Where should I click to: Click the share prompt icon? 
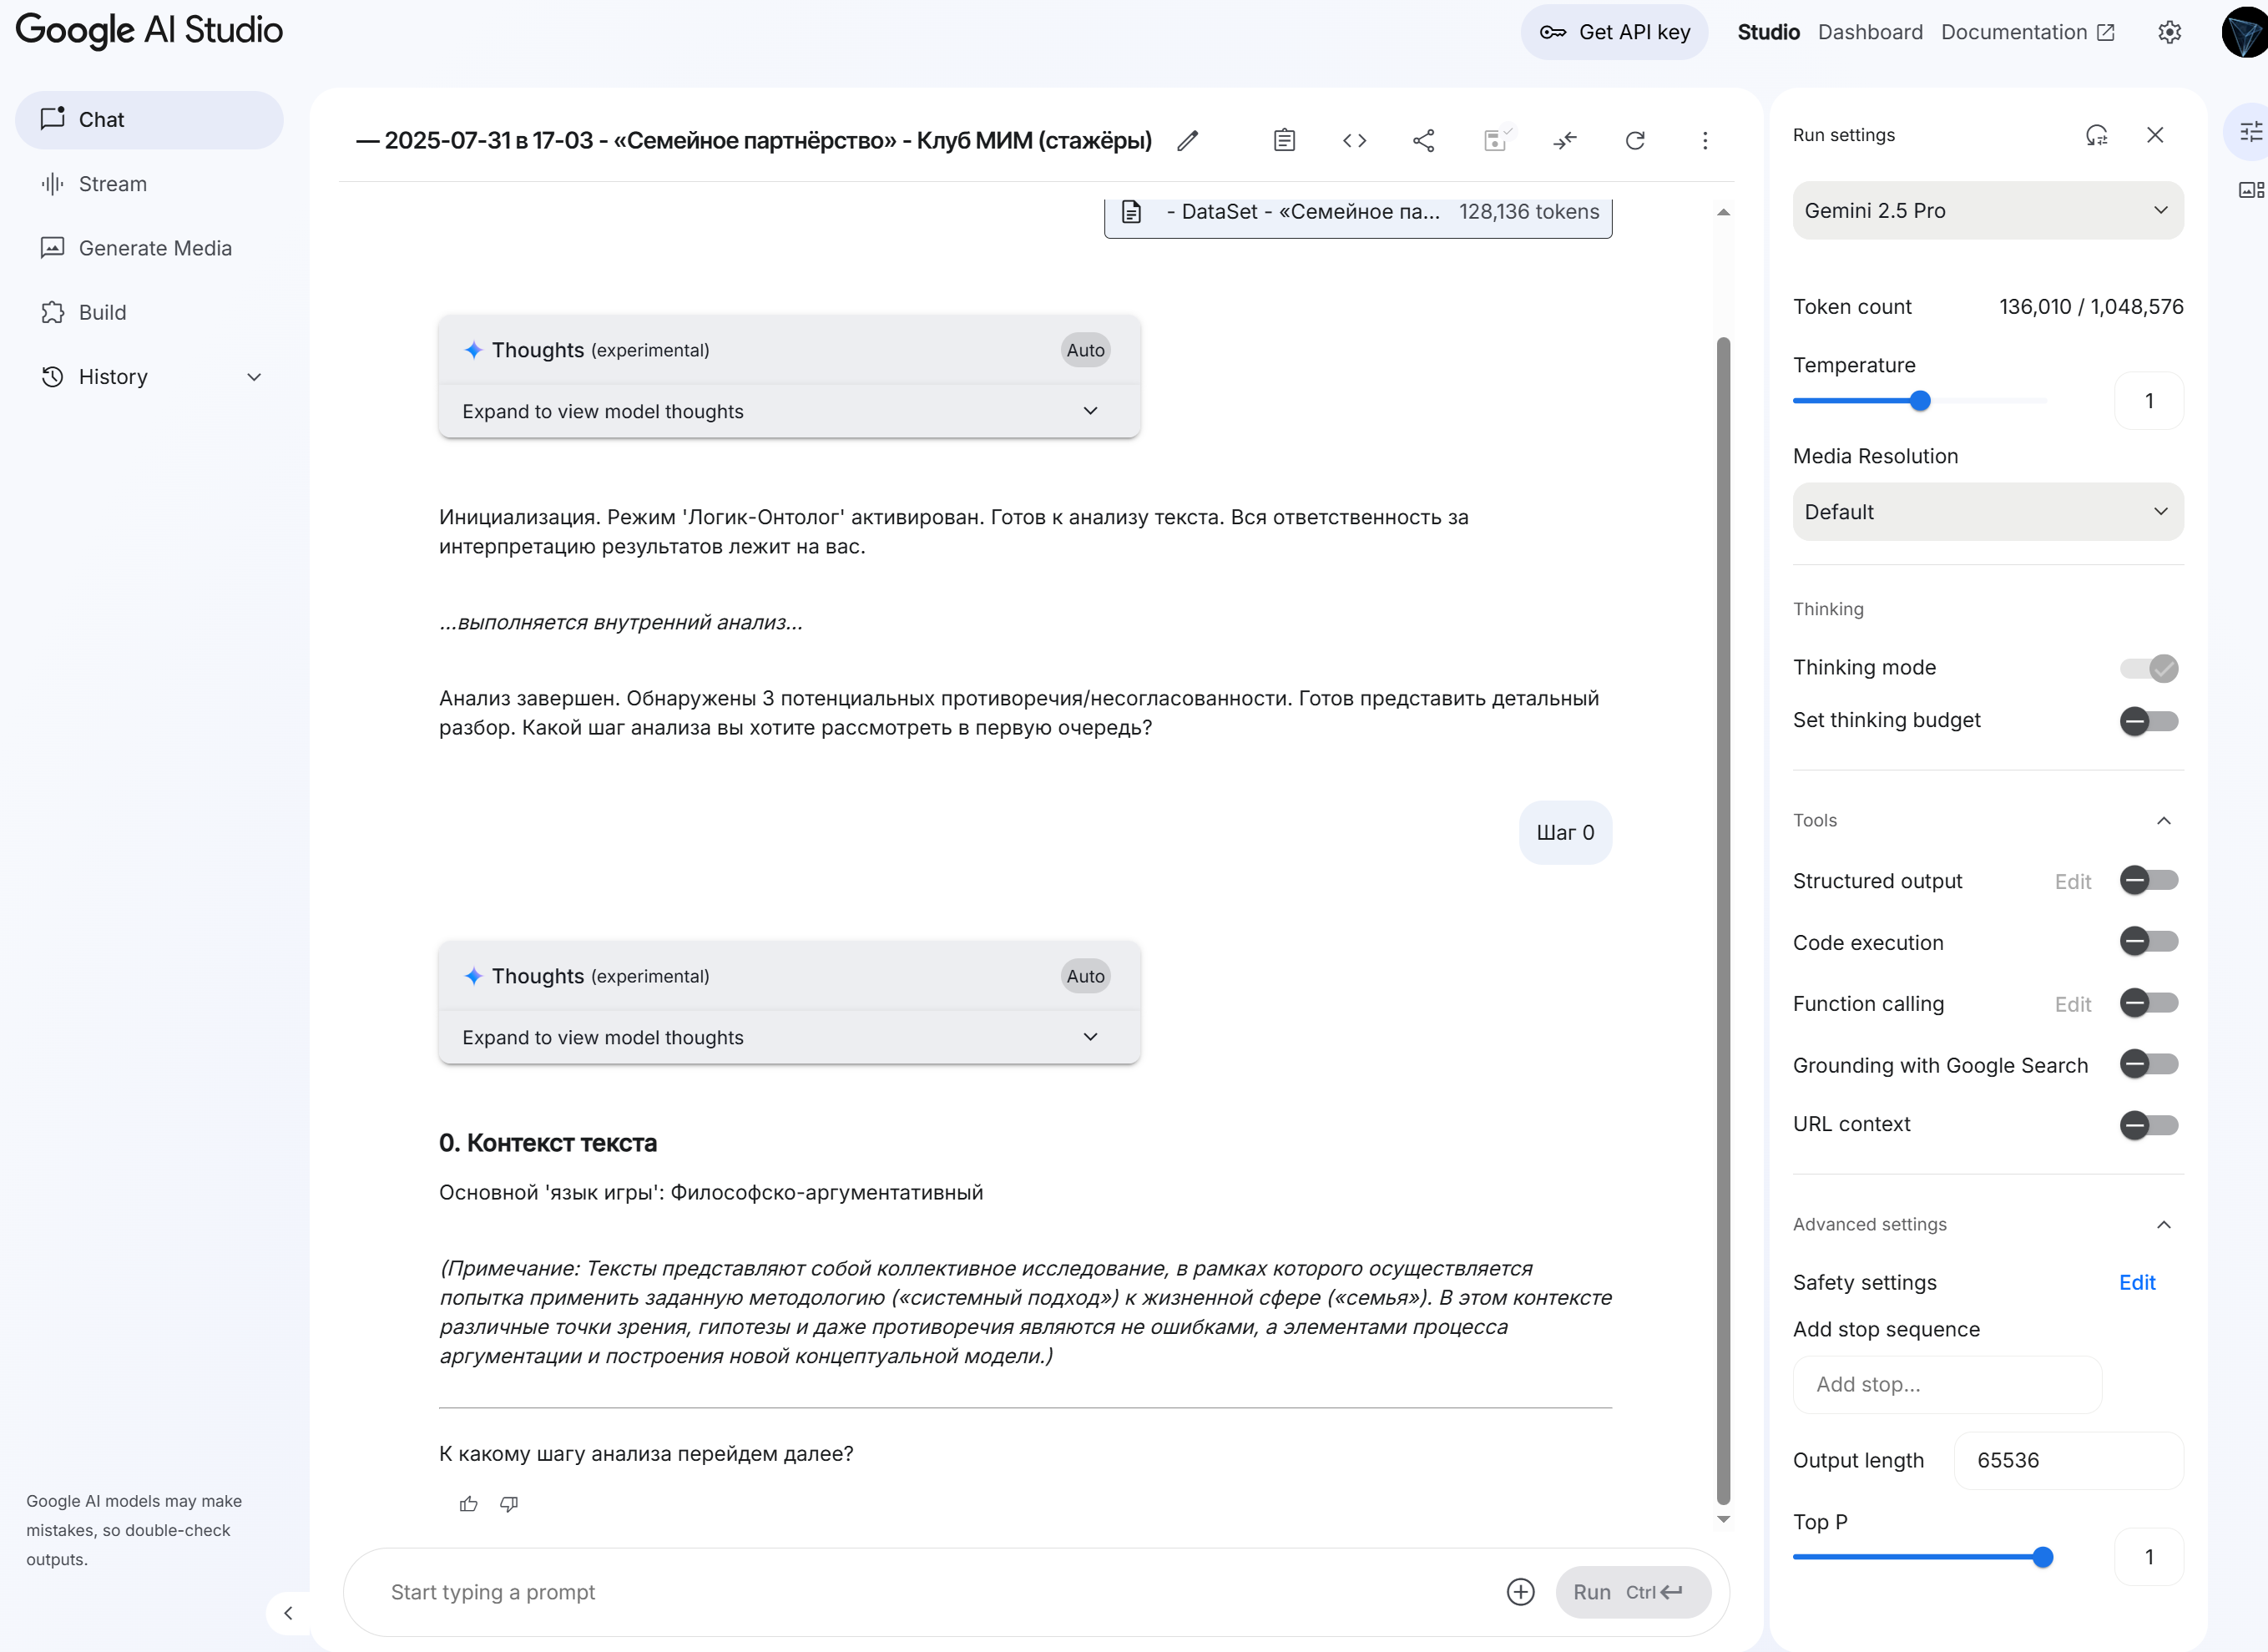point(1424,141)
